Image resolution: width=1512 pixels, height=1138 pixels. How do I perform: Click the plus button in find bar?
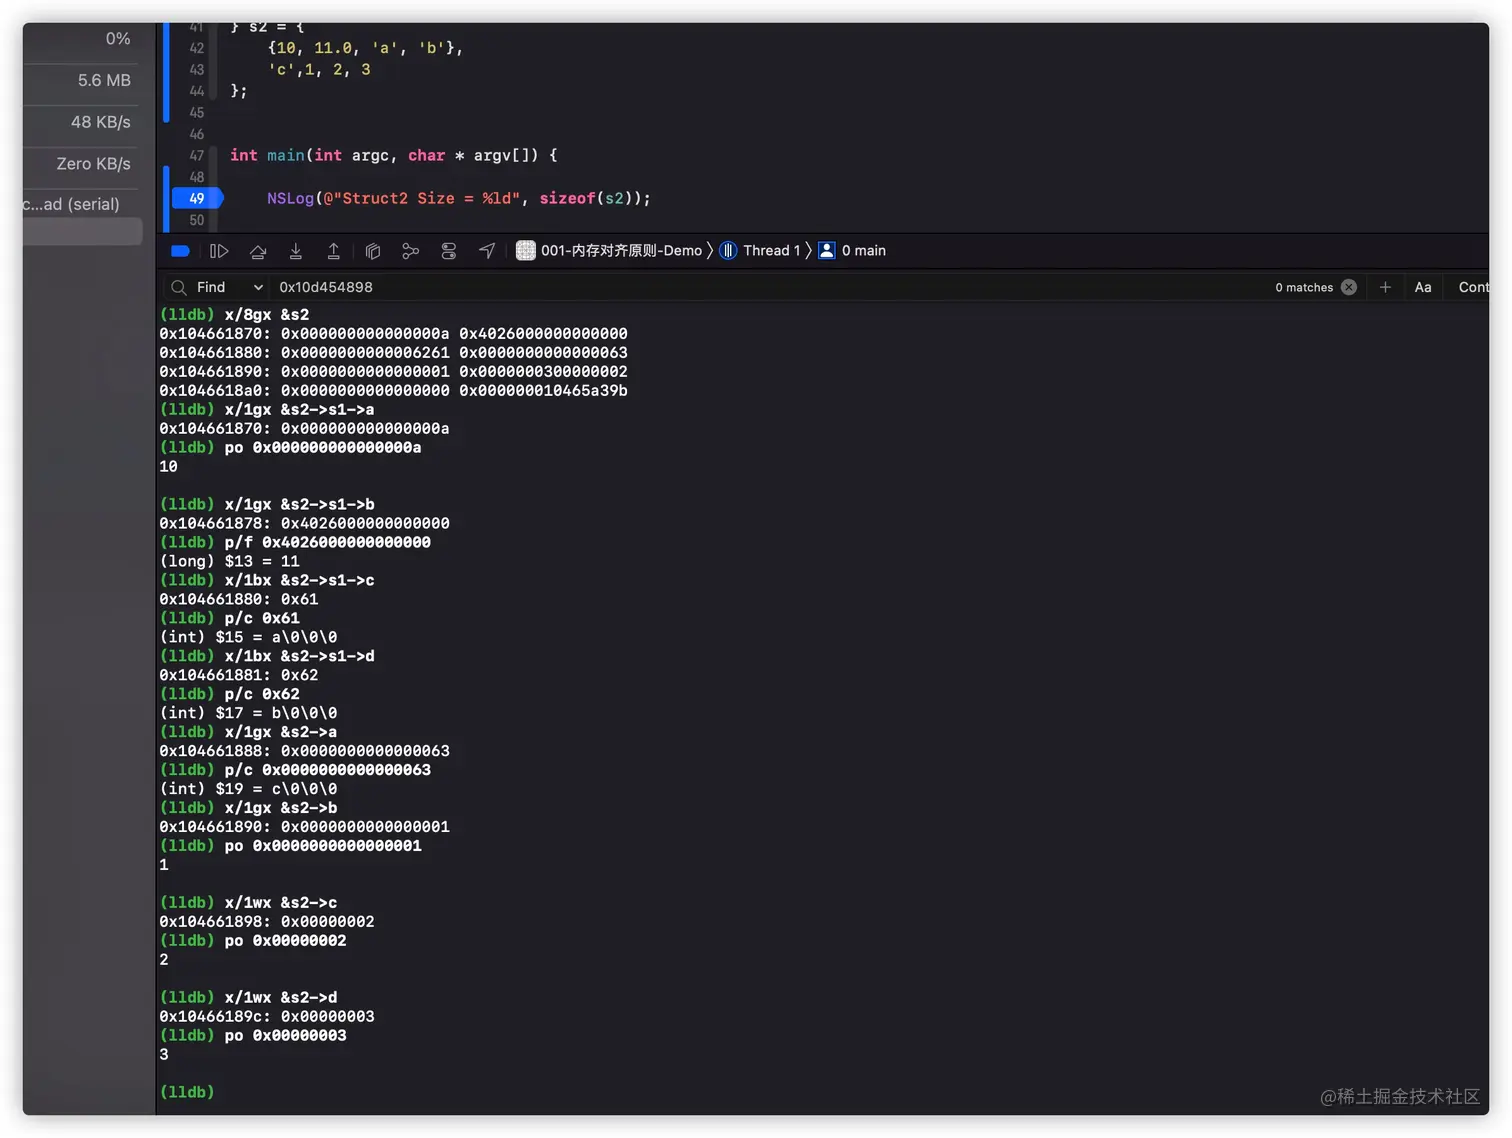[x=1385, y=287]
